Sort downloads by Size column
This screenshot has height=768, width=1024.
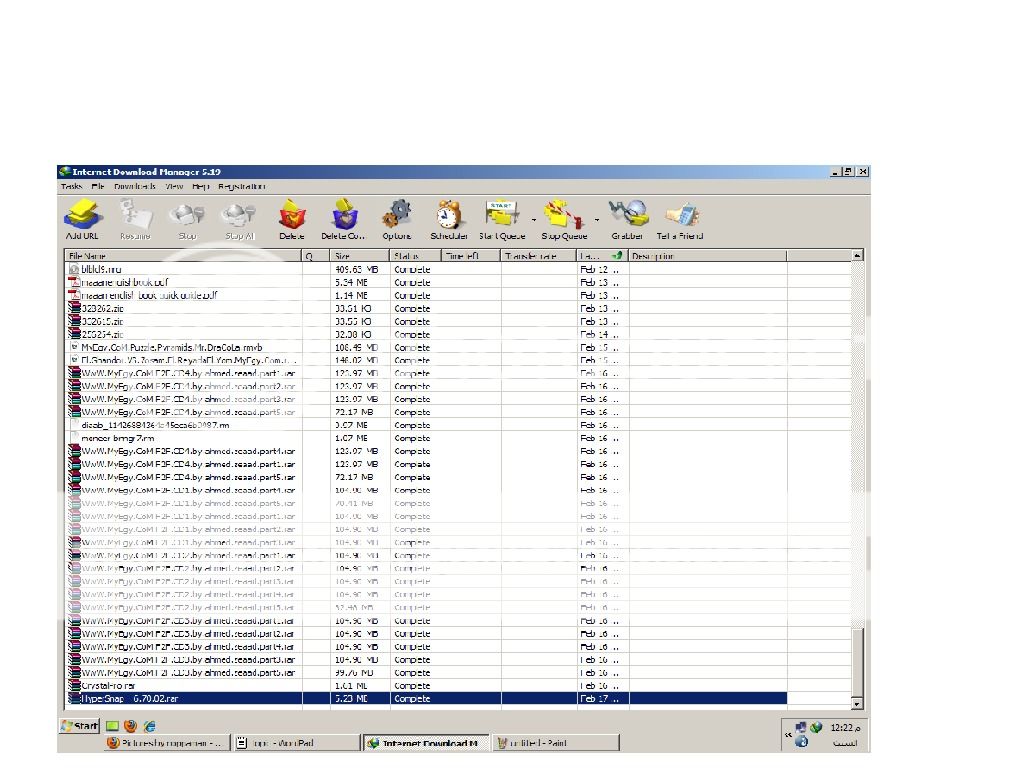click(x=360, y=256)
